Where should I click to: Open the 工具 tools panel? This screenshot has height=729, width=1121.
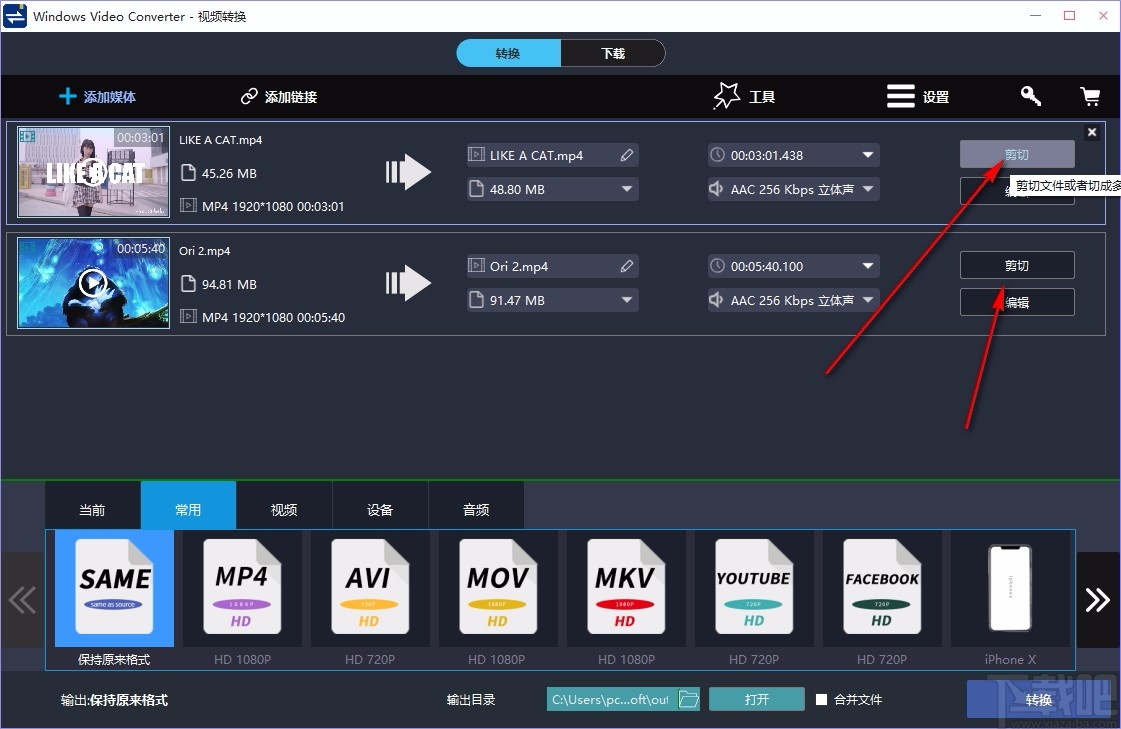point(744,96)
